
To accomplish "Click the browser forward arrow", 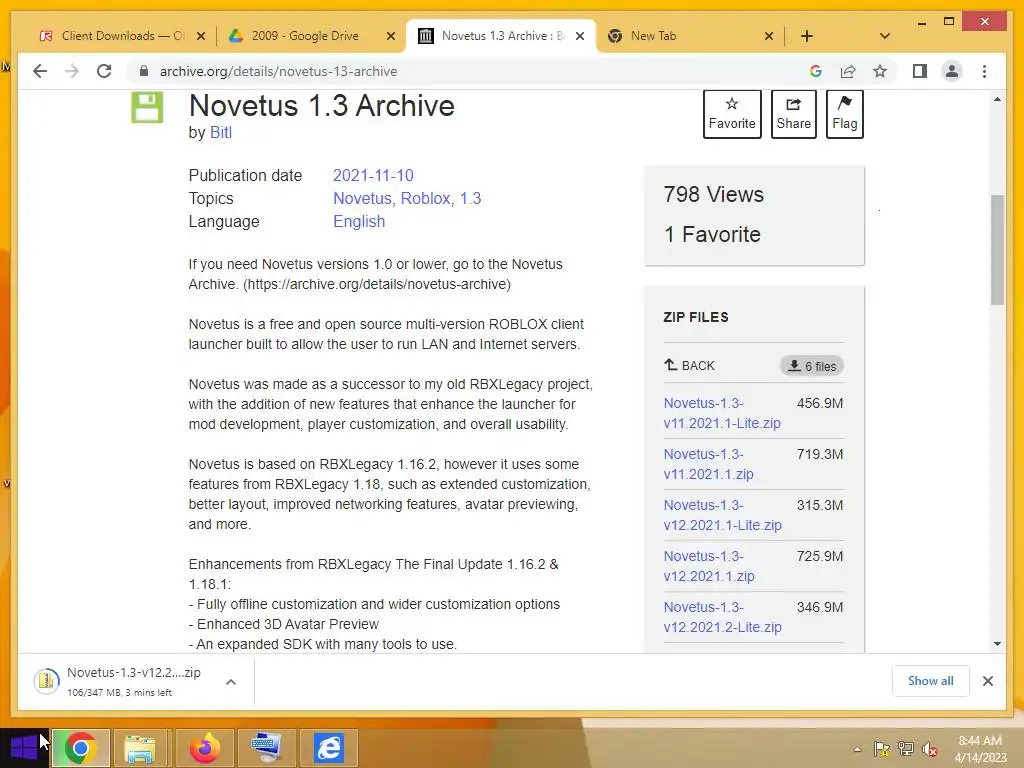I will tap(72, 71).
